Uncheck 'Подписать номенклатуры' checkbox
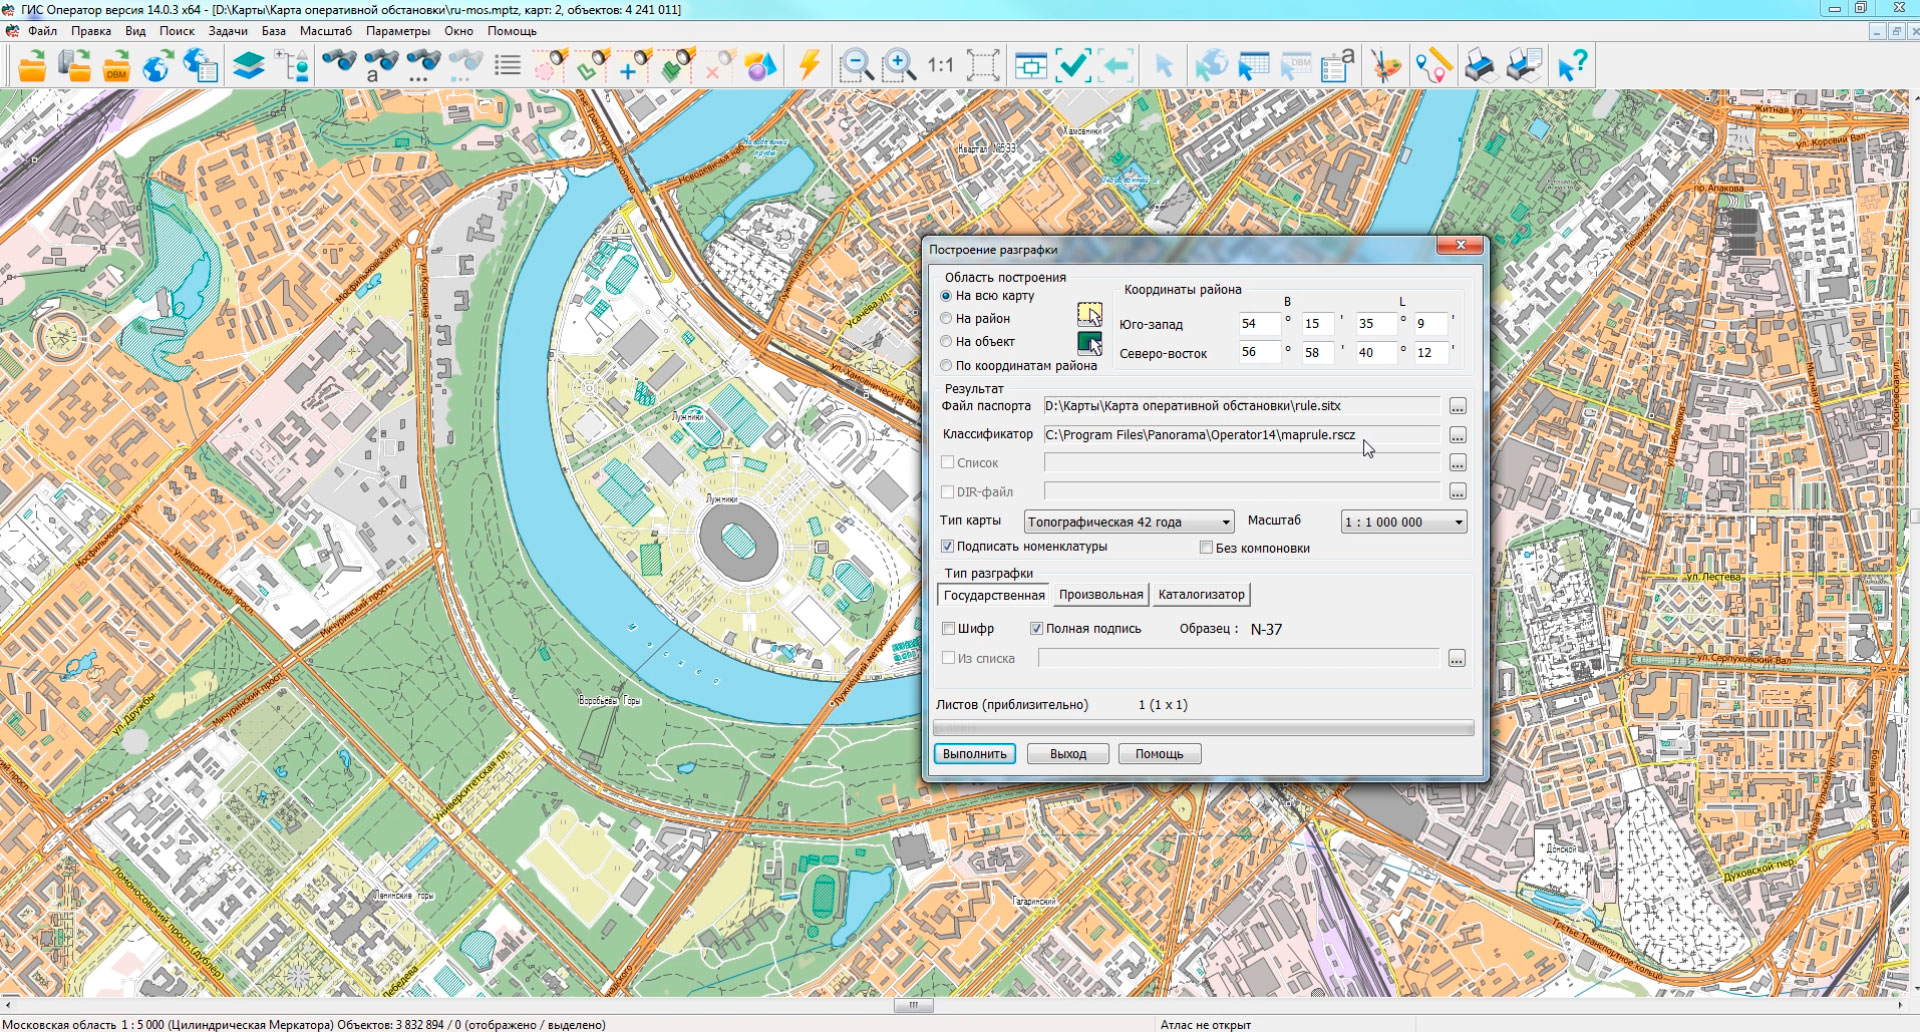The width and height of the screenshot is (1920, 1032). tap(947, 547)
